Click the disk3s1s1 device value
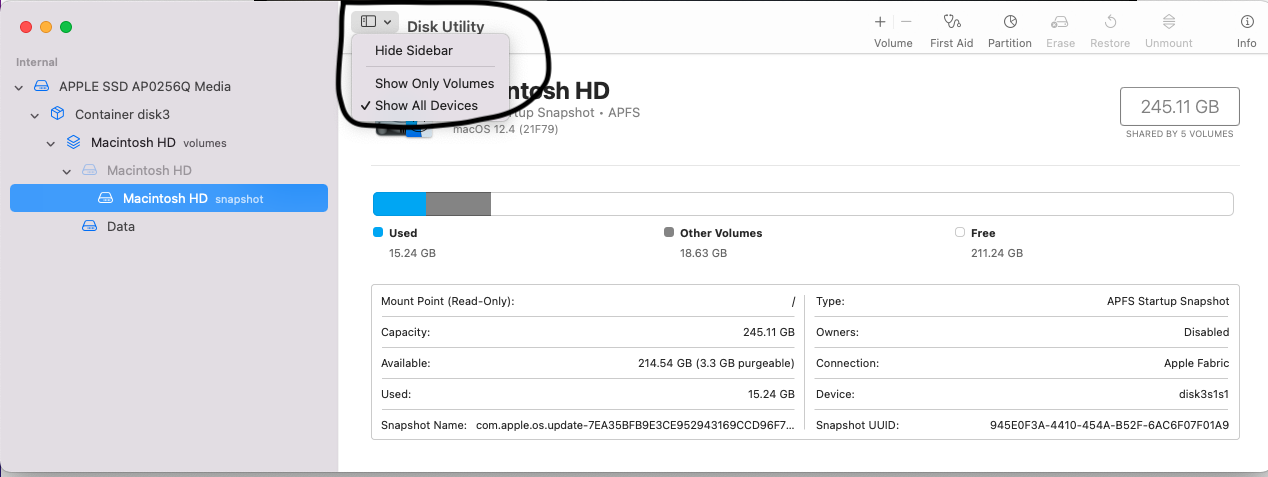 point(1204,394)
